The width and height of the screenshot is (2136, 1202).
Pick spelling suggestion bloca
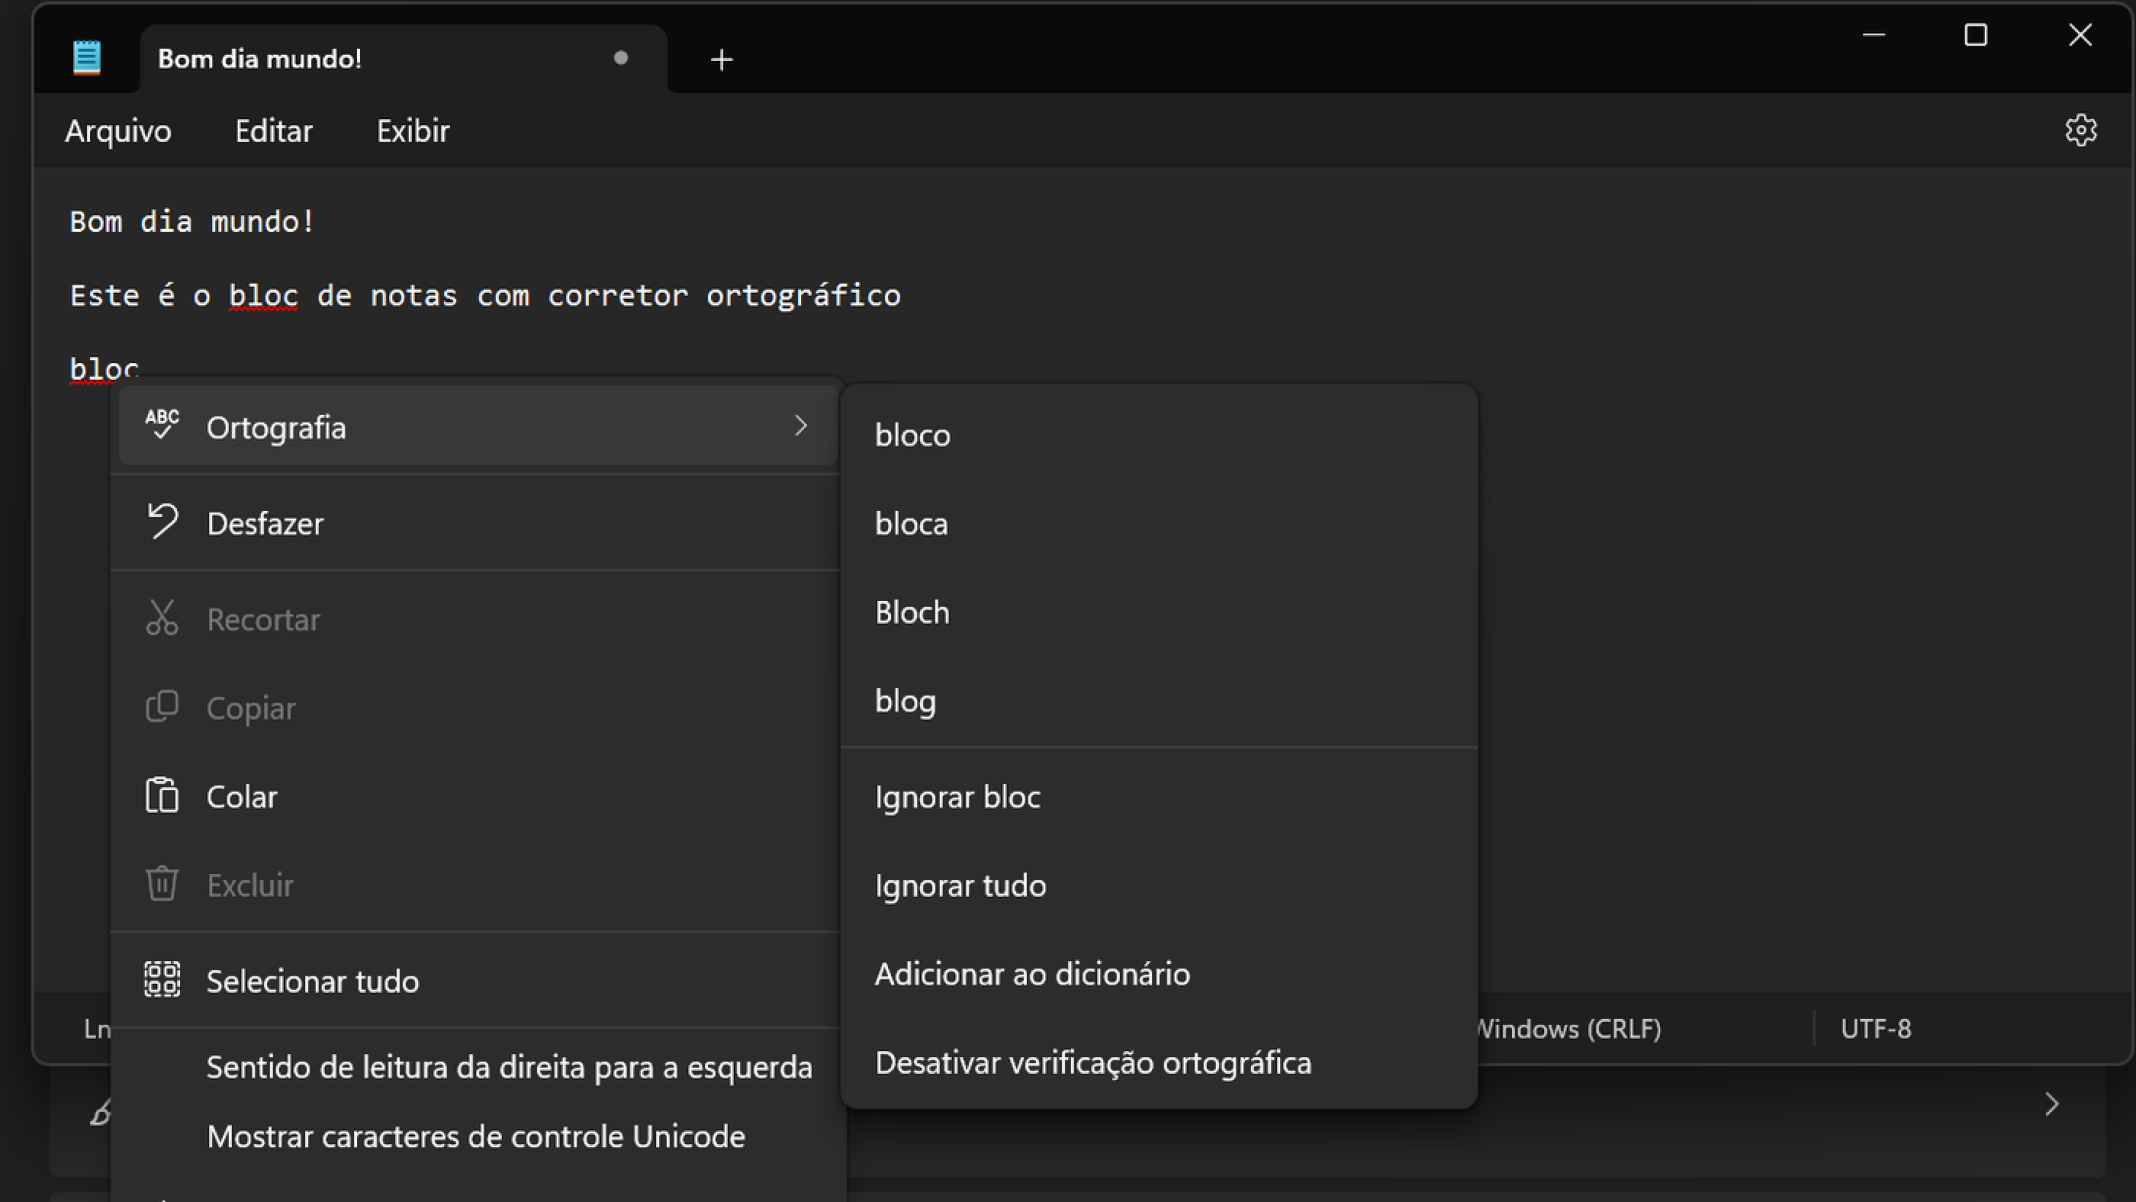[x=1159, y=524]
